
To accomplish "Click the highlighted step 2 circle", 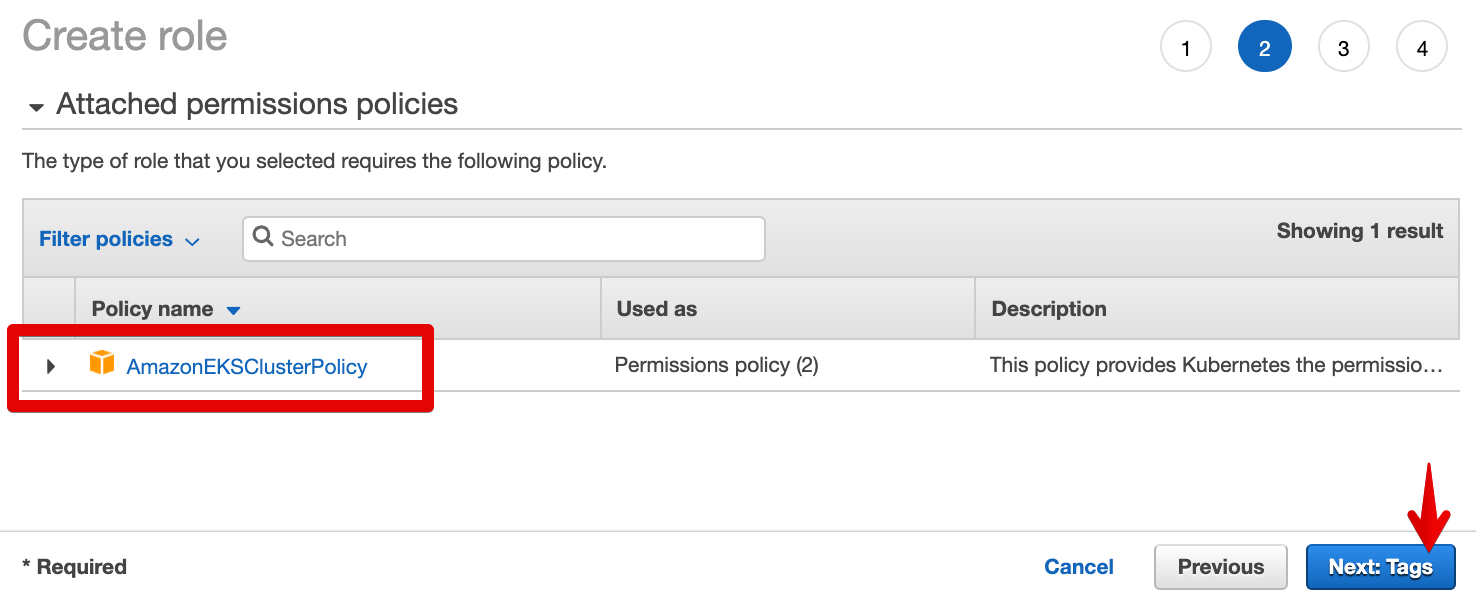I will (1264, 48).
